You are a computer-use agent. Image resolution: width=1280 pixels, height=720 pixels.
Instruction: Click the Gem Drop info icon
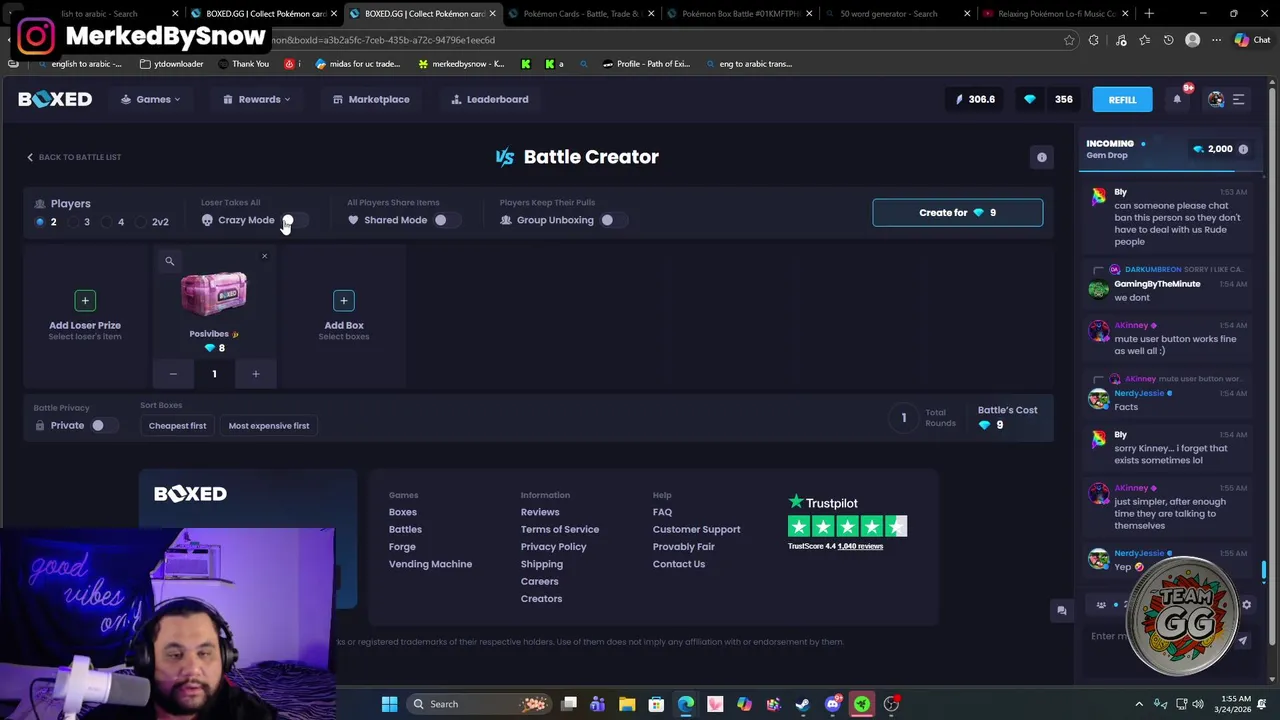(x=1243, y=149)
